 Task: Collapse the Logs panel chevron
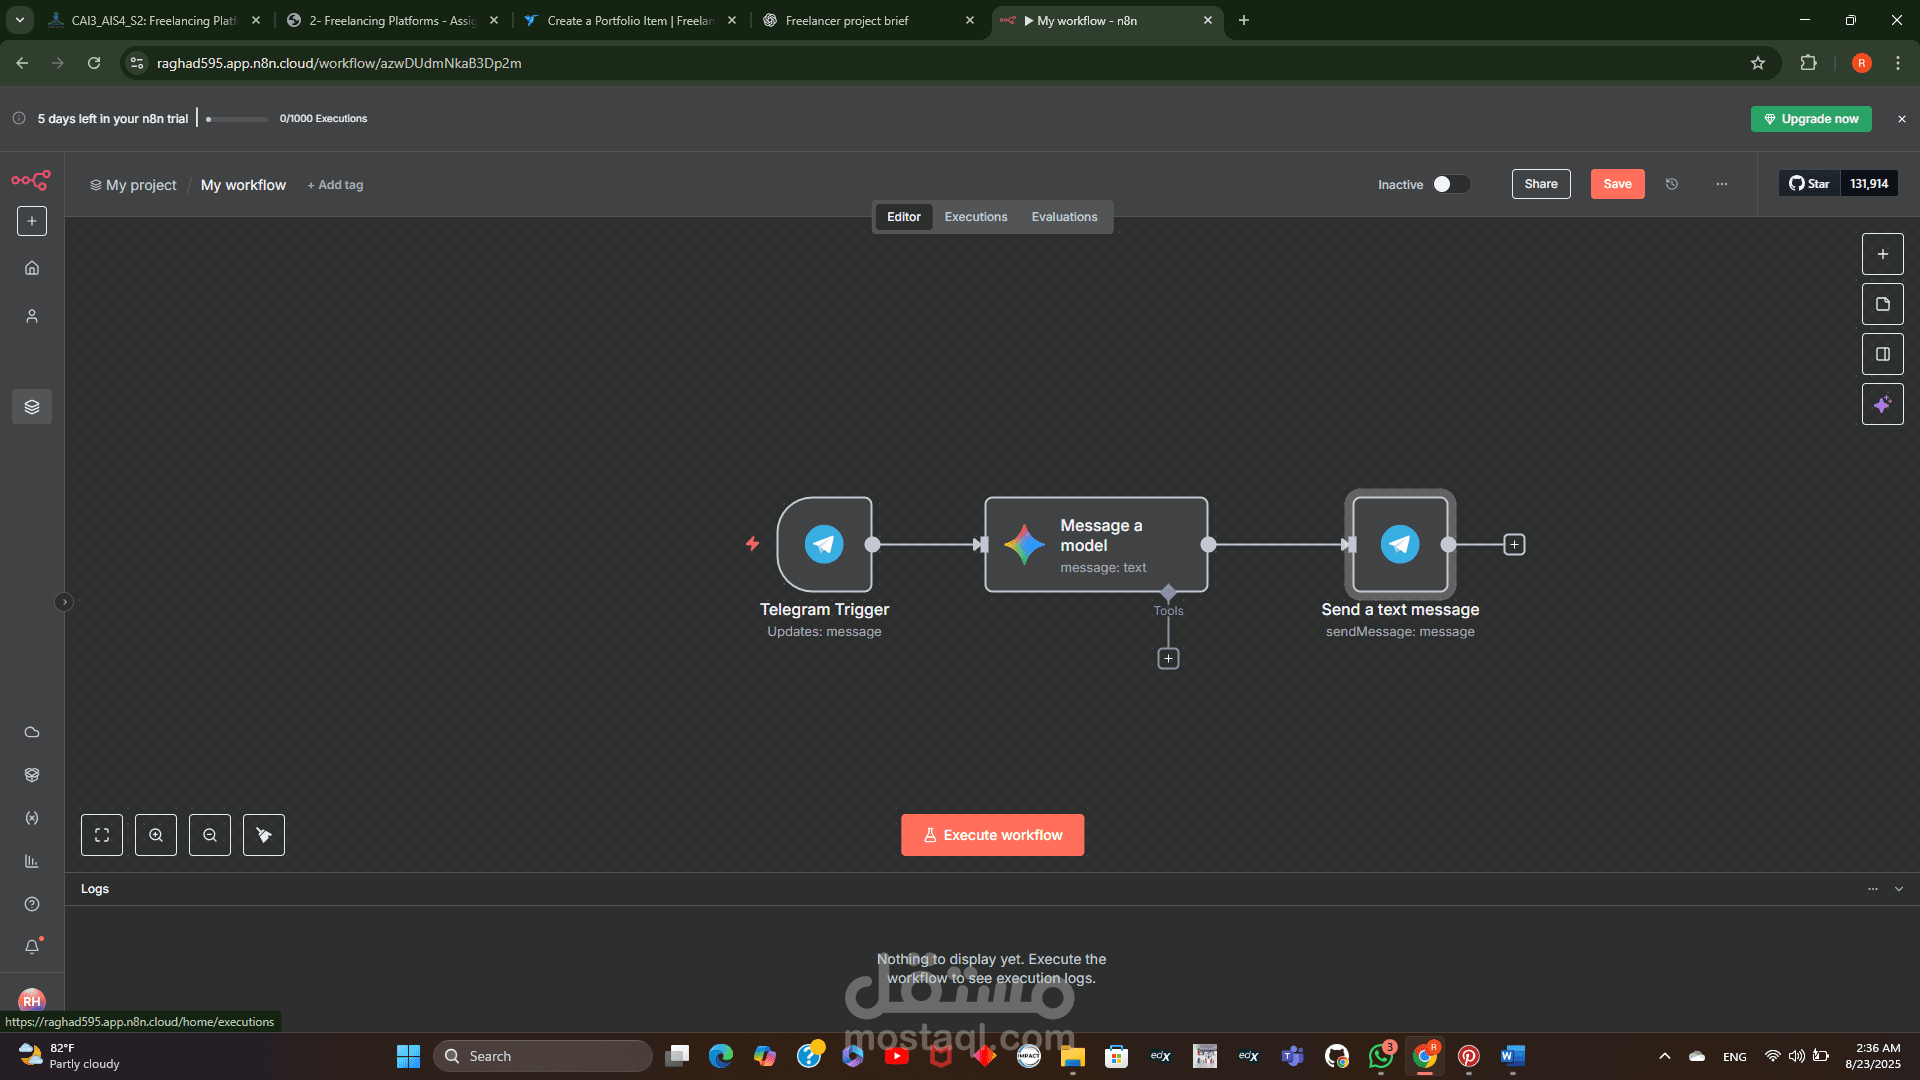click(1899, 889)
